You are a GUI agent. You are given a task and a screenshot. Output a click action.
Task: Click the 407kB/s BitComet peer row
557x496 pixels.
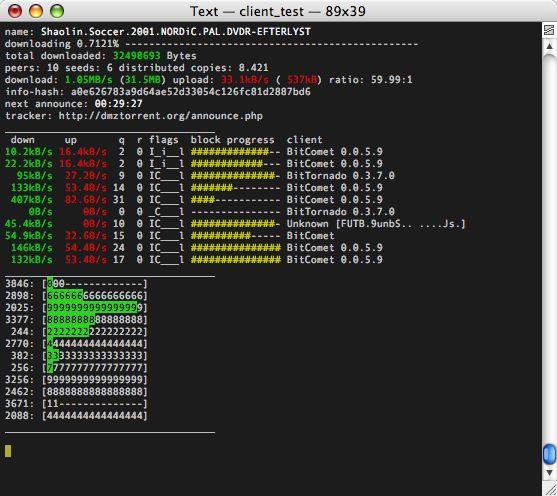point(194,200)
